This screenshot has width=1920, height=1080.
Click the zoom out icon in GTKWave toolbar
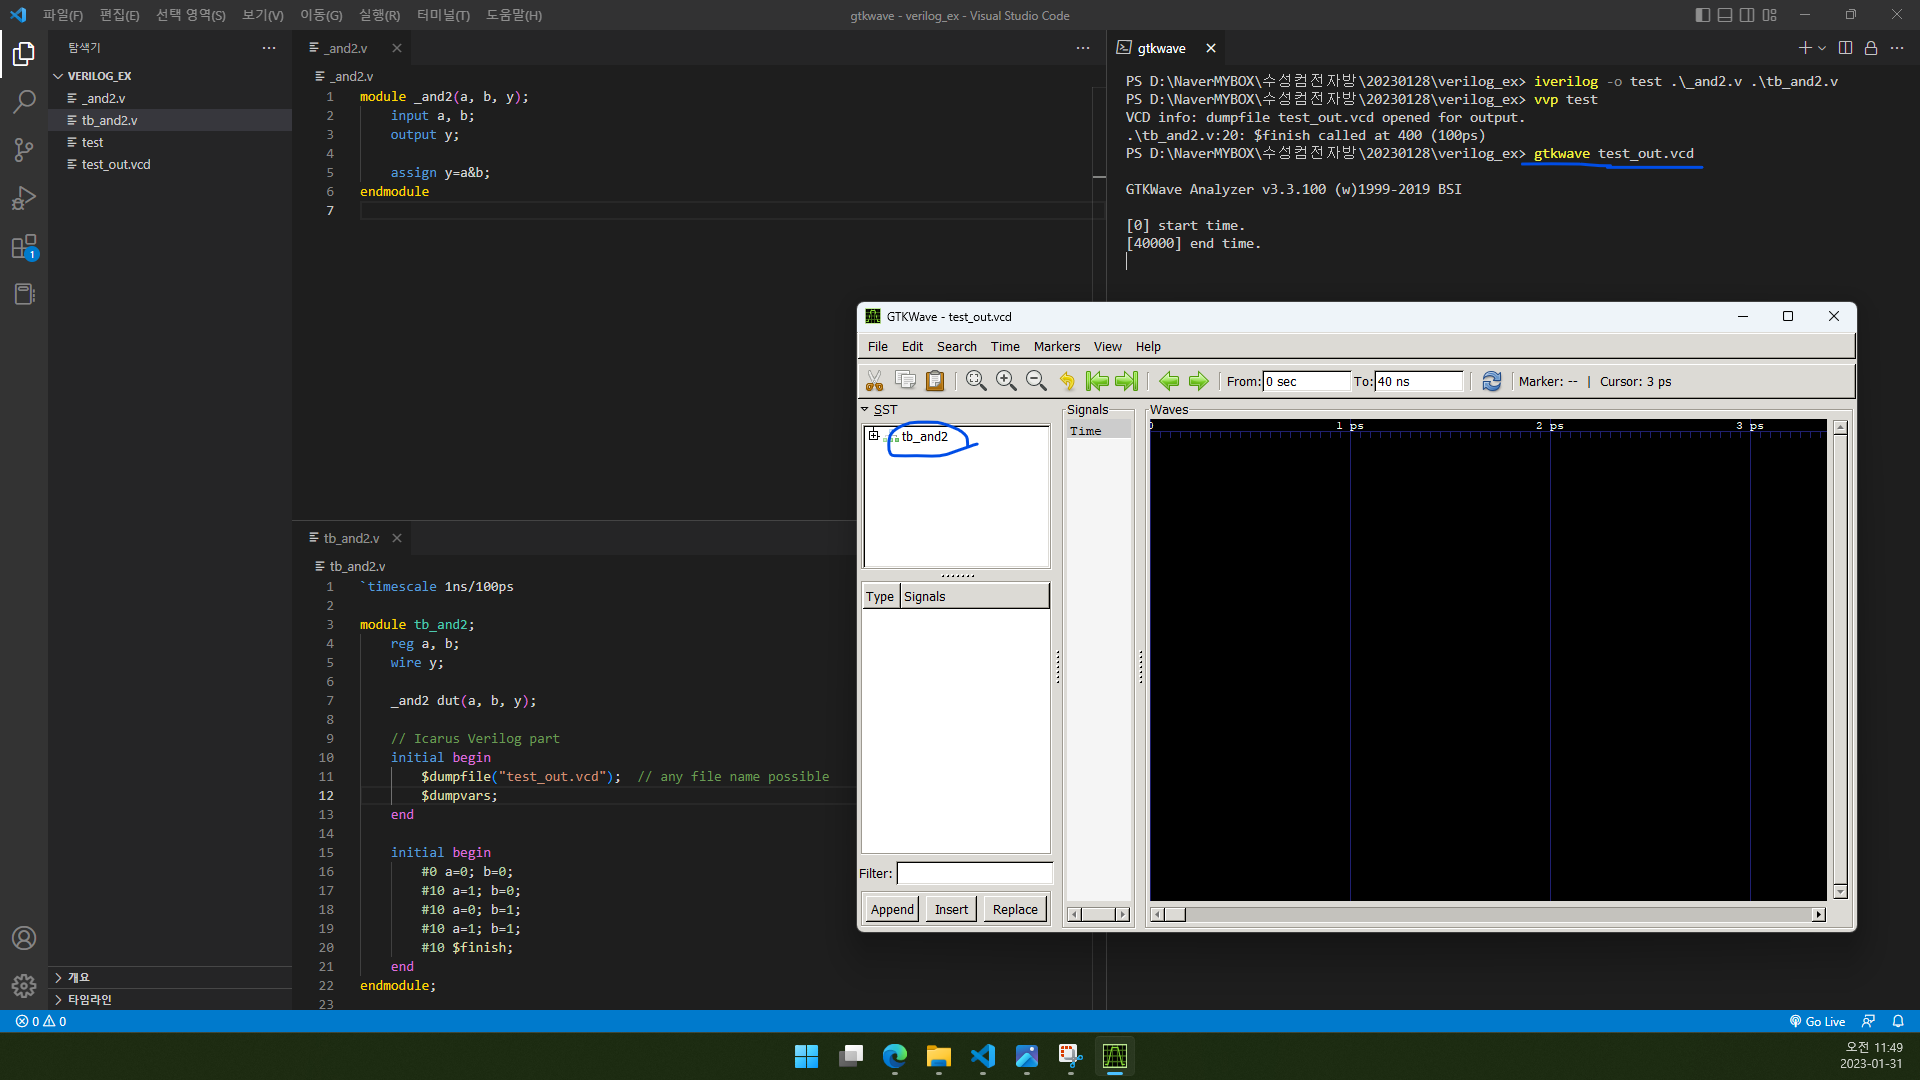click(x=1036, y=381)
